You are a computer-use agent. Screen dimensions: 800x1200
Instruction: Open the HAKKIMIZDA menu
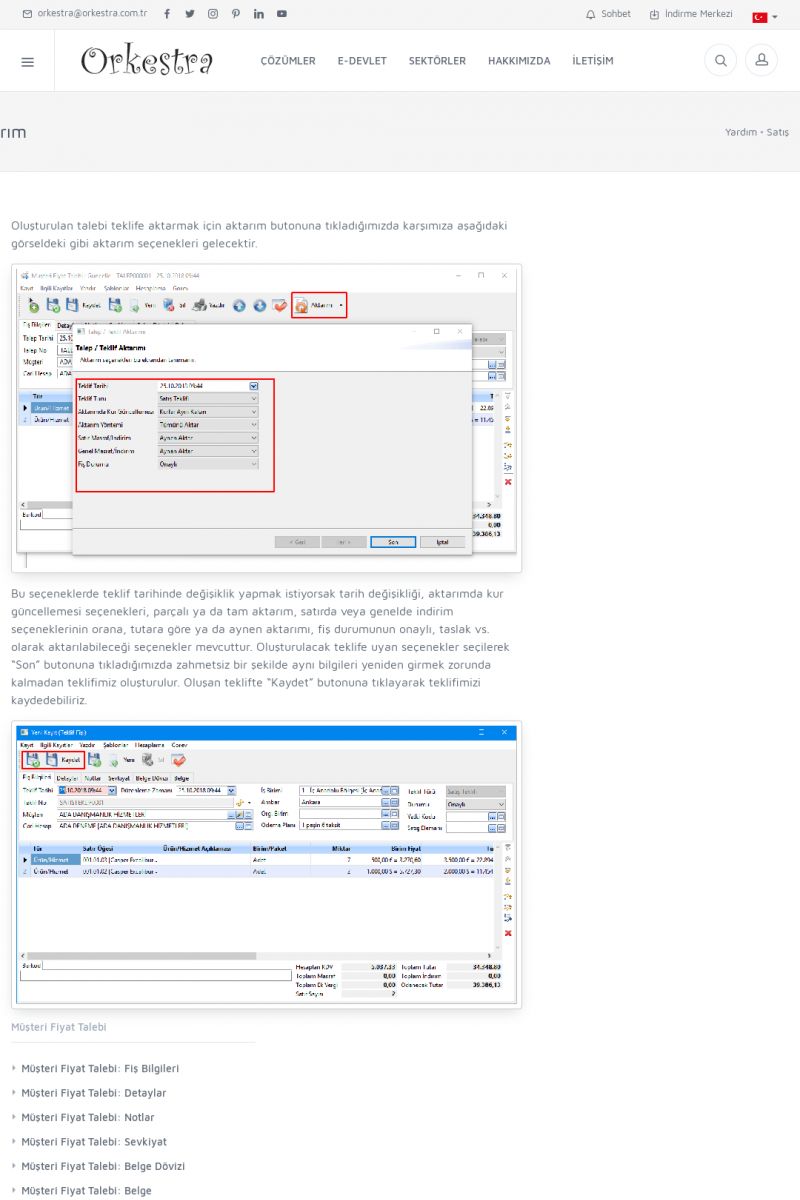coord(519,61)
